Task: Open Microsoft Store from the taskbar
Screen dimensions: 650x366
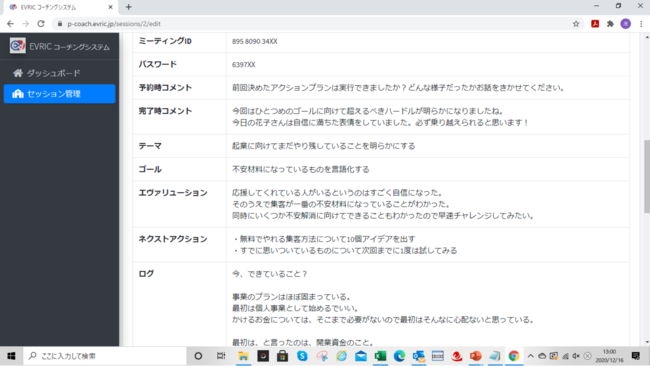Action: [x=282, y=356]
